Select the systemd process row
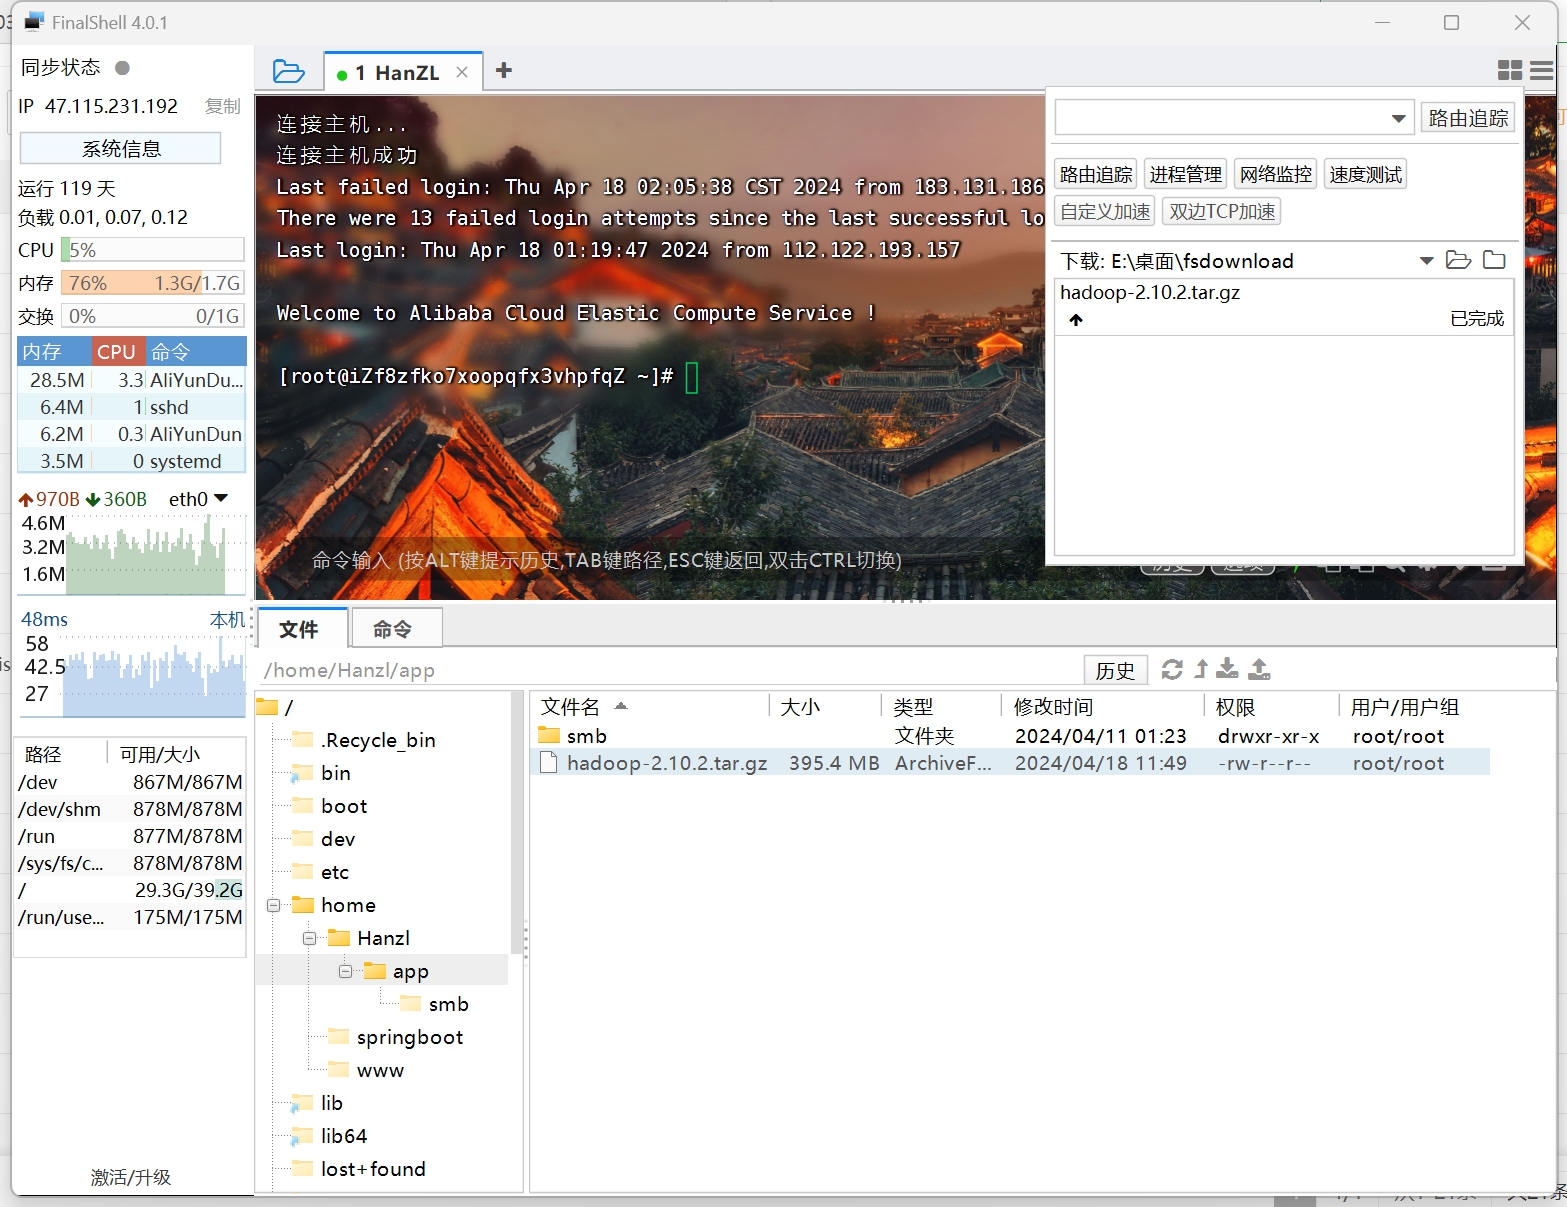 pos(132,461)
